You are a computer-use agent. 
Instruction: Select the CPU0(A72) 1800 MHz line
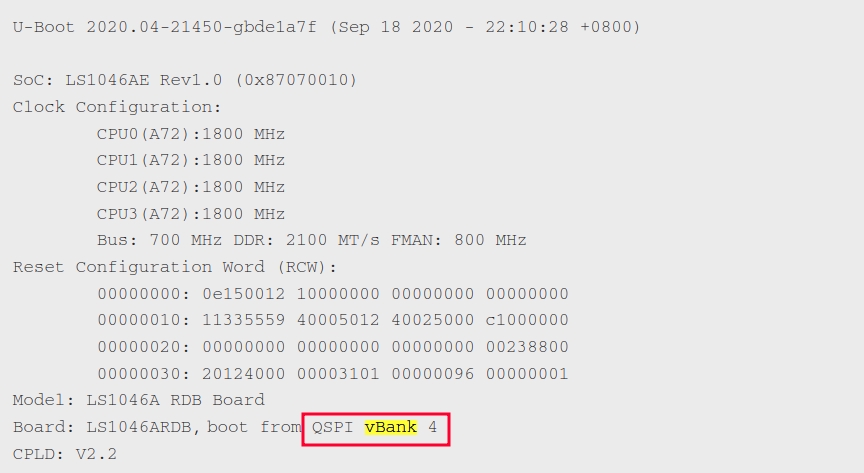coord(190,134)
